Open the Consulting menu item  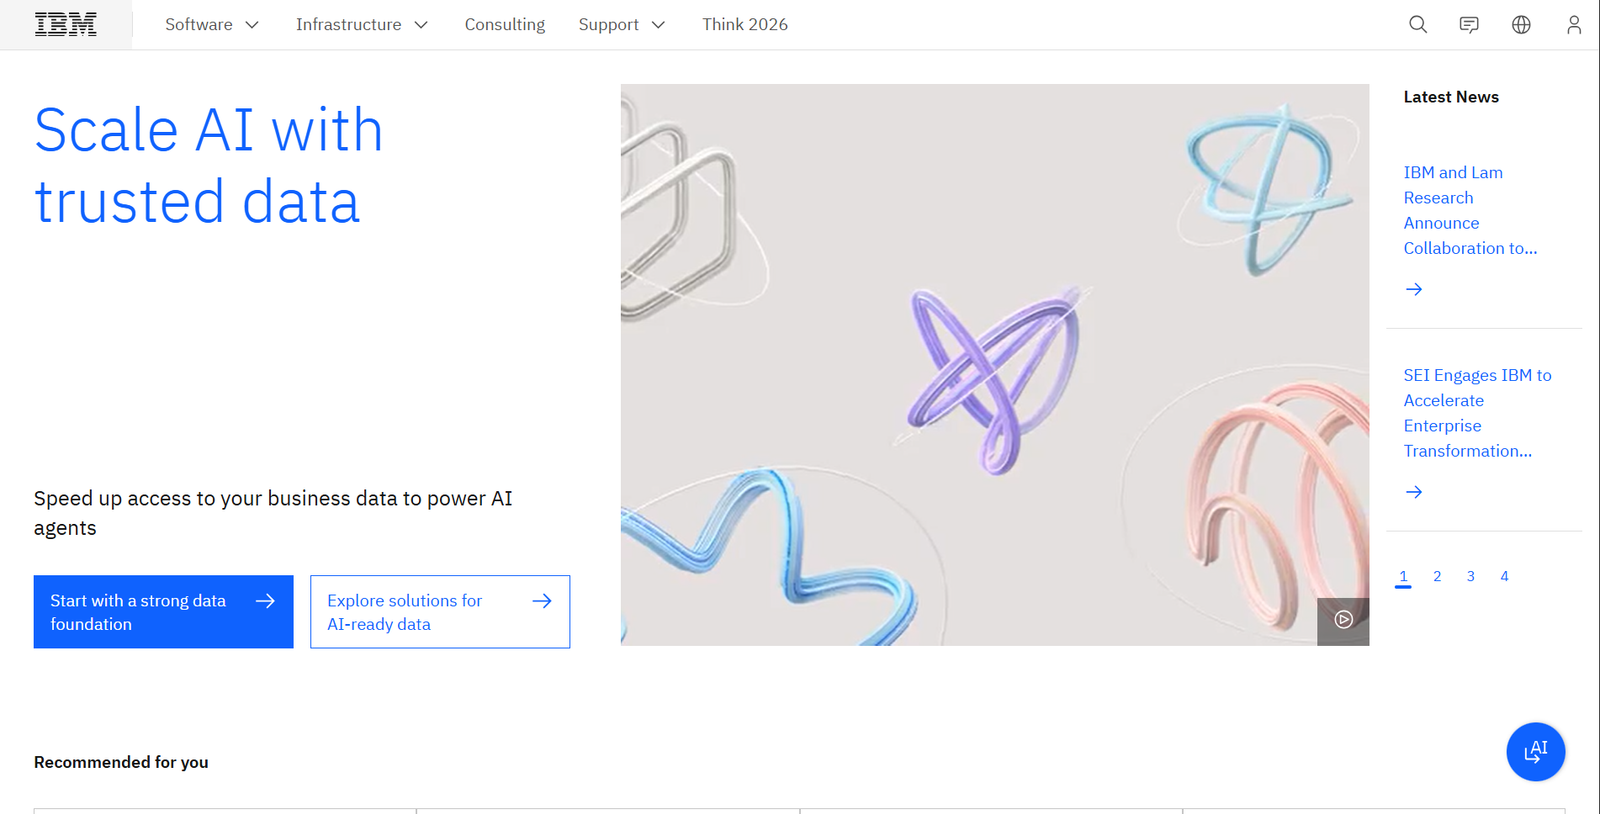[x=504, y=24]
